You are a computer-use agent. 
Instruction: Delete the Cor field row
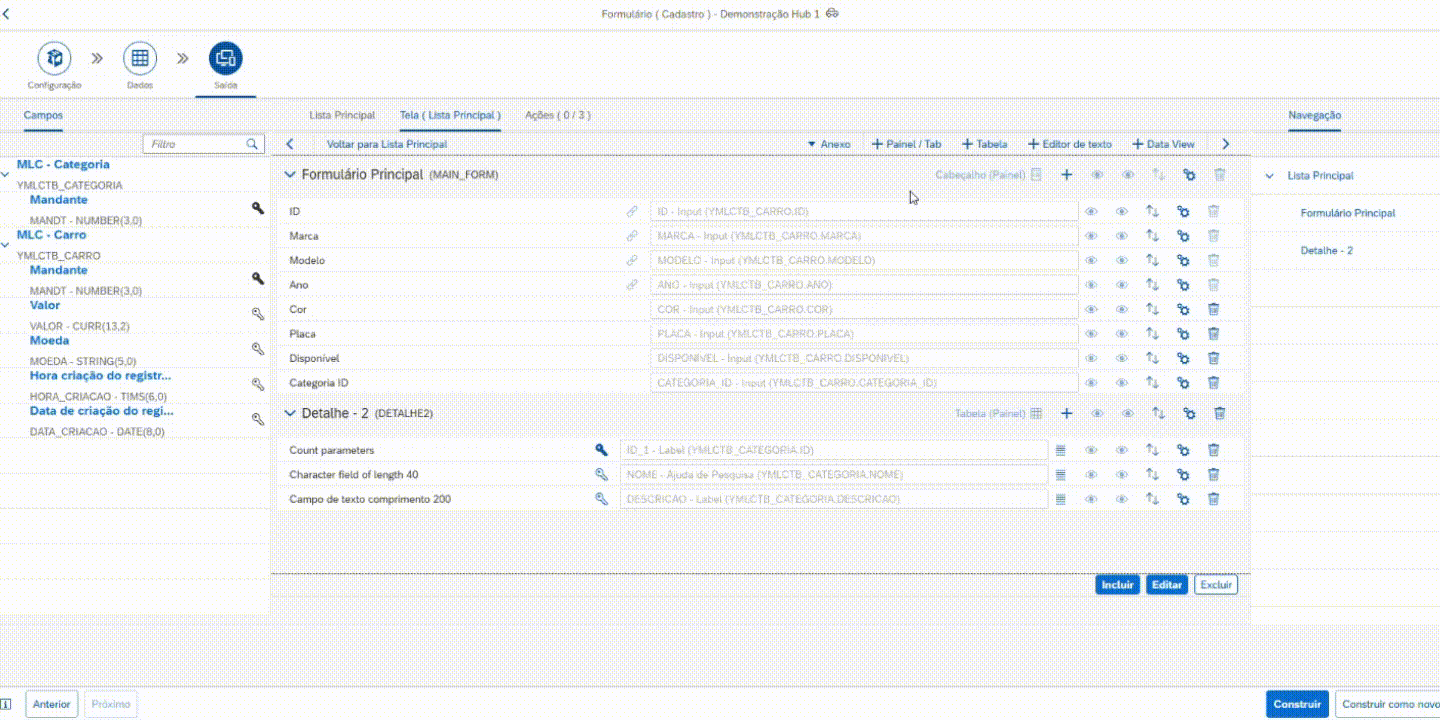(x=1213, y=309)
